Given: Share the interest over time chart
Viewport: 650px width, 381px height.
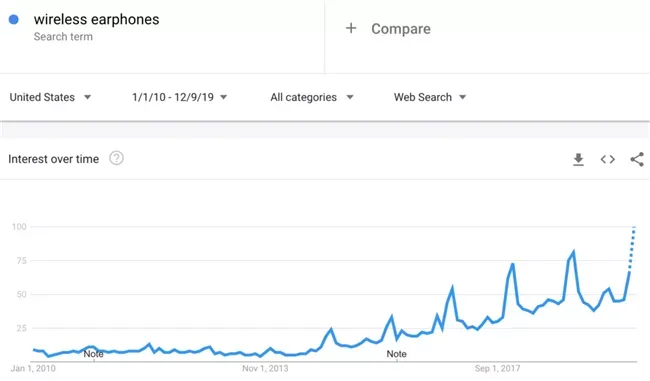Looking at the screenshot, I should (x=637, y=159).
